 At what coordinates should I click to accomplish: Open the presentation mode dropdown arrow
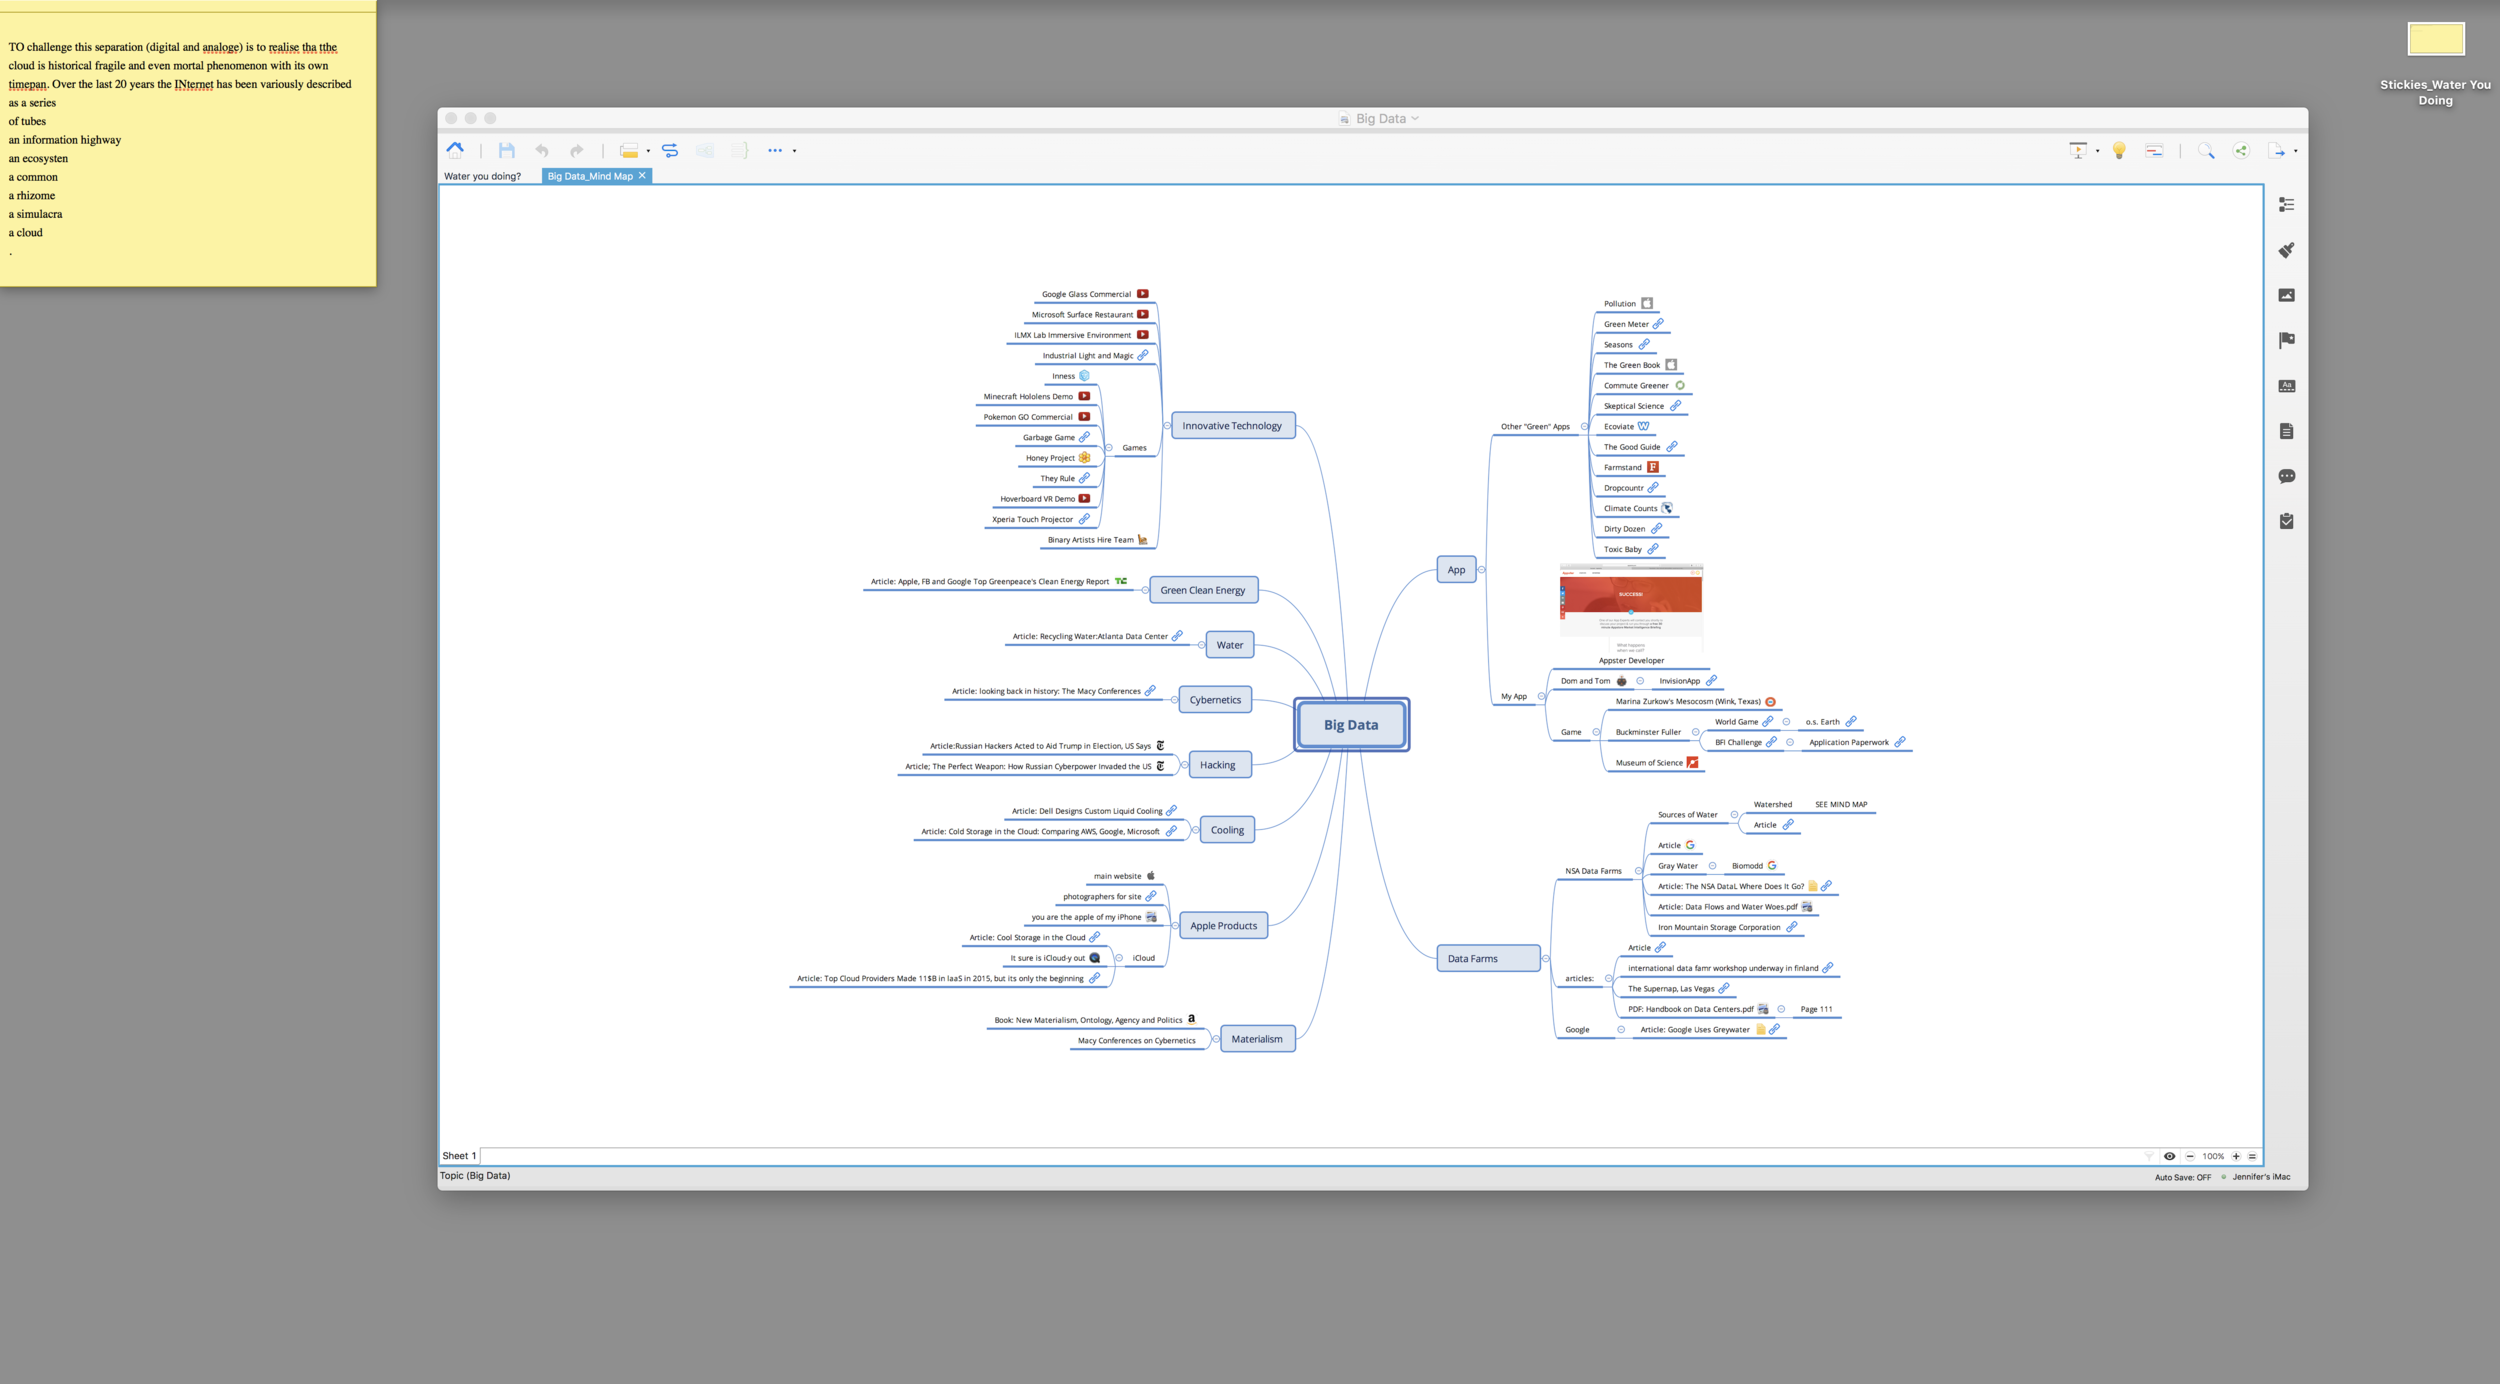(2097, 151)
